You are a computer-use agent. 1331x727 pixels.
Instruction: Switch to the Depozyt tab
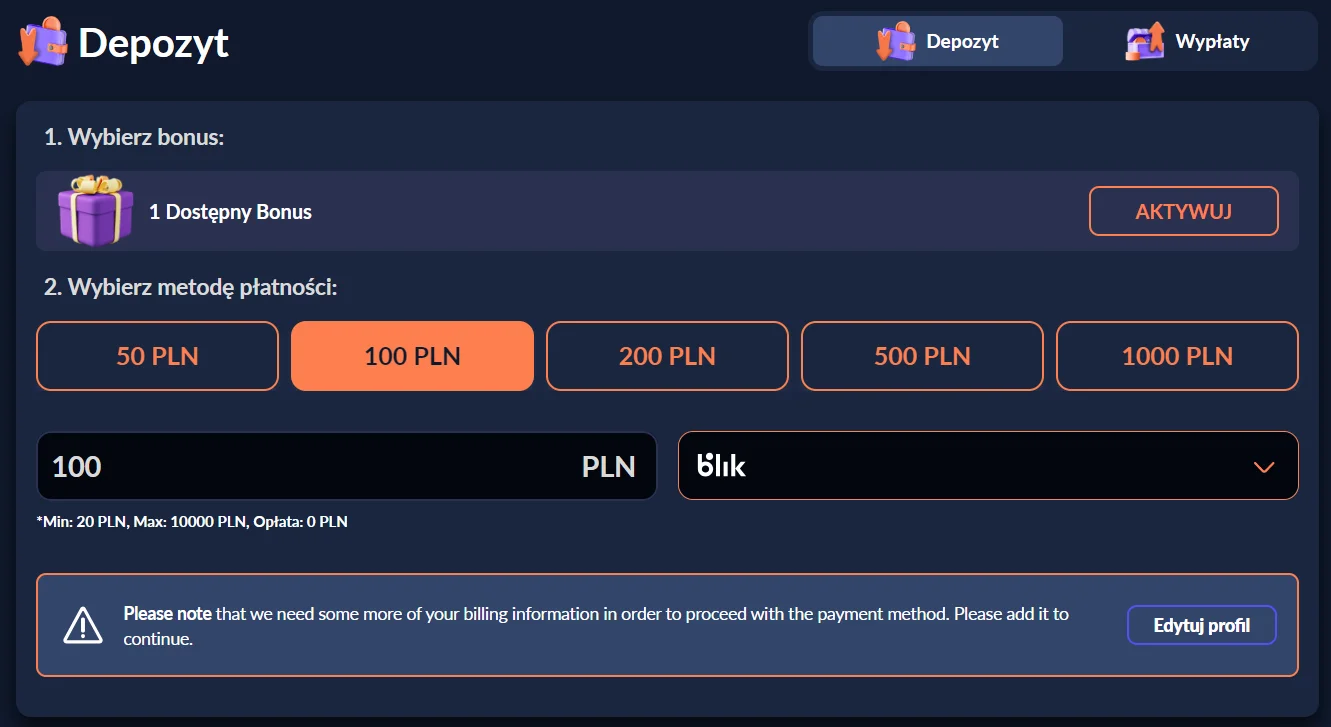936,41
